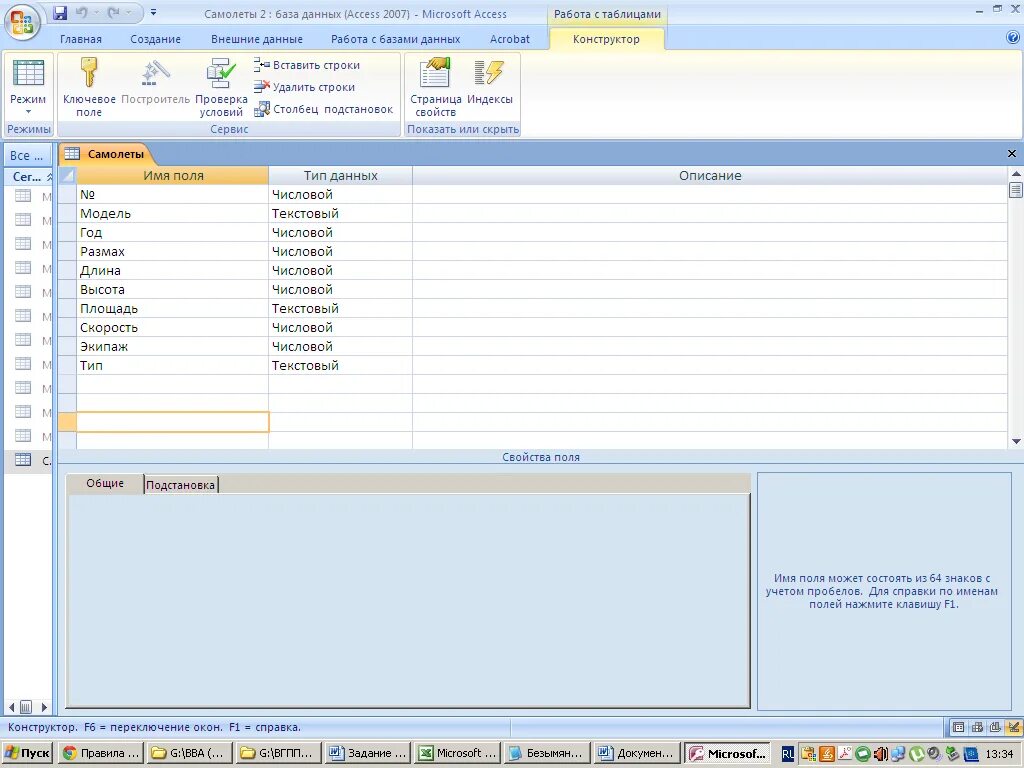Image resolution: width=1024 pixels, height=768 pixels.
Task: Set Ключевое поле primary key
Action: (x=89, y=87)
